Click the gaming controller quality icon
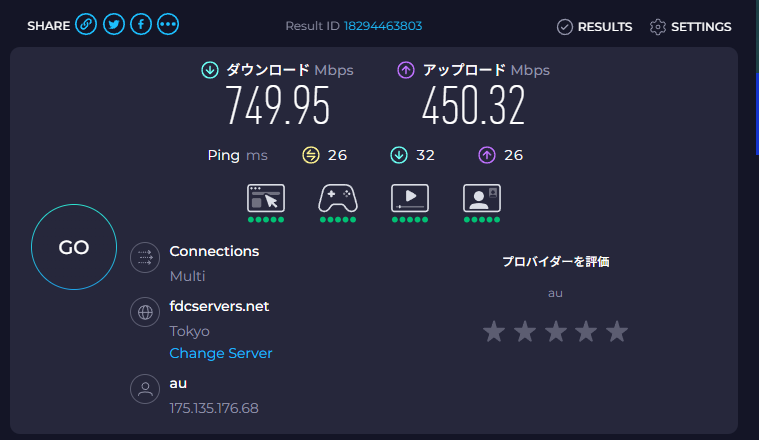The width and height of the screenshot is (759, 440). pos(338,198)
